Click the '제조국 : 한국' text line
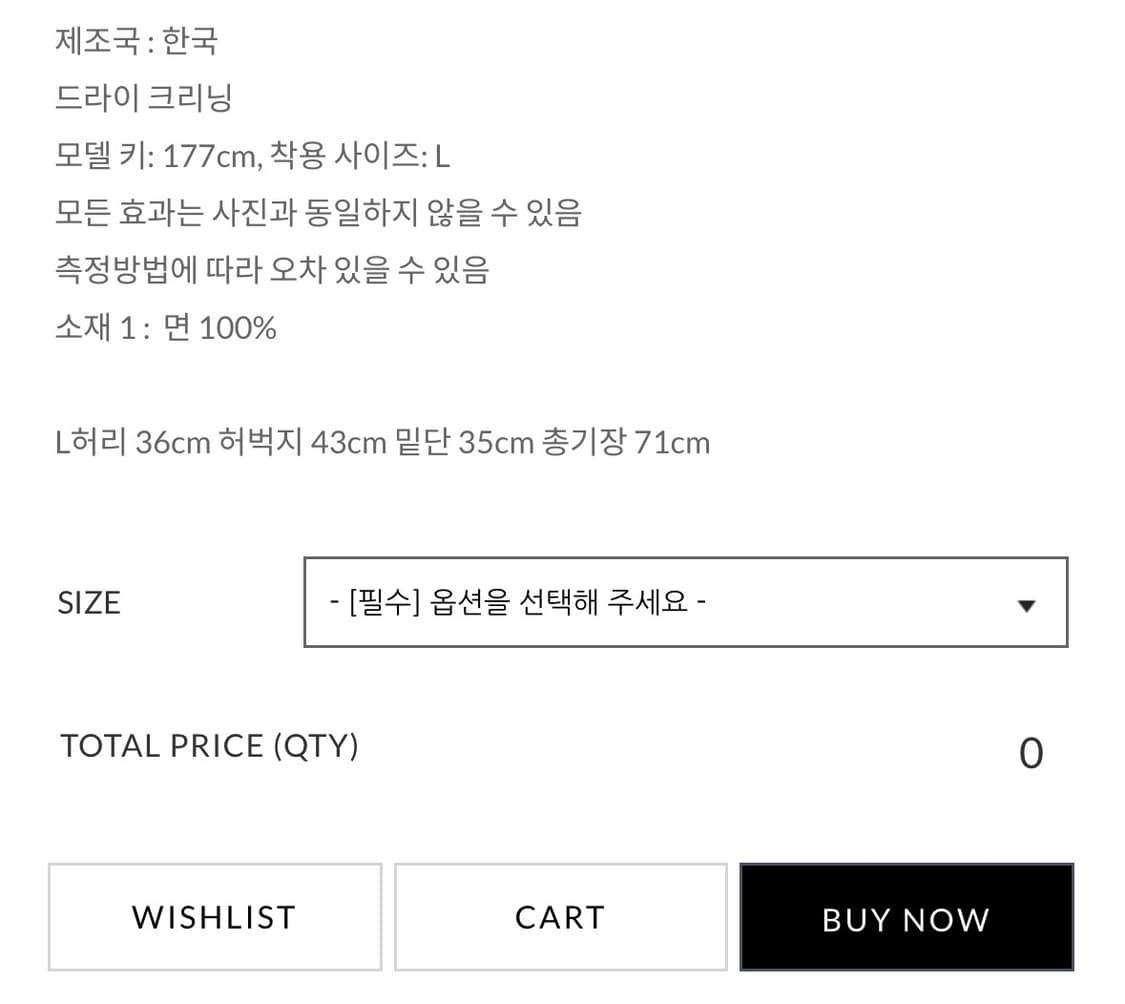Image resolution: width=1125 pixels, height=1004 pixels. 136,41
